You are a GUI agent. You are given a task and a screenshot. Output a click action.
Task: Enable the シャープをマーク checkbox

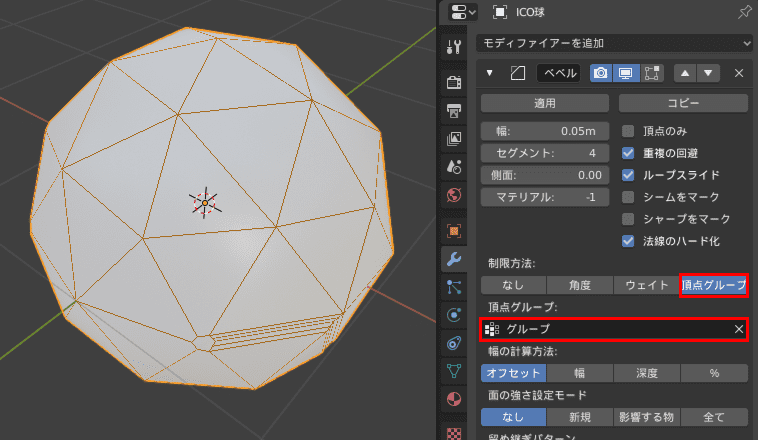click(628, 219)
